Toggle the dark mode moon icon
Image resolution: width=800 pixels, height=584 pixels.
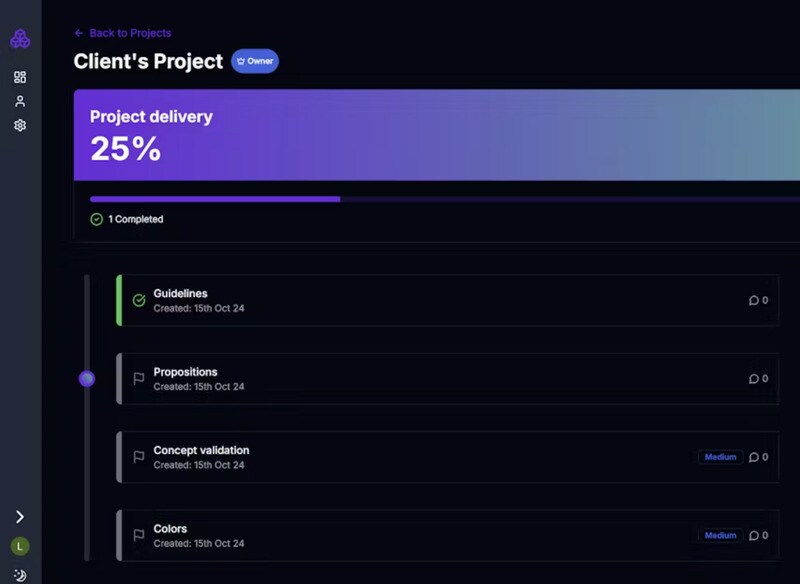pos(20,575)
